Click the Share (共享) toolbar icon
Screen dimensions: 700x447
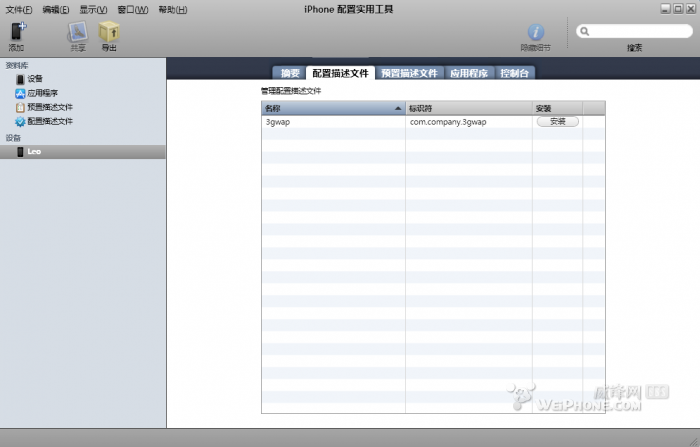[78, 32]
